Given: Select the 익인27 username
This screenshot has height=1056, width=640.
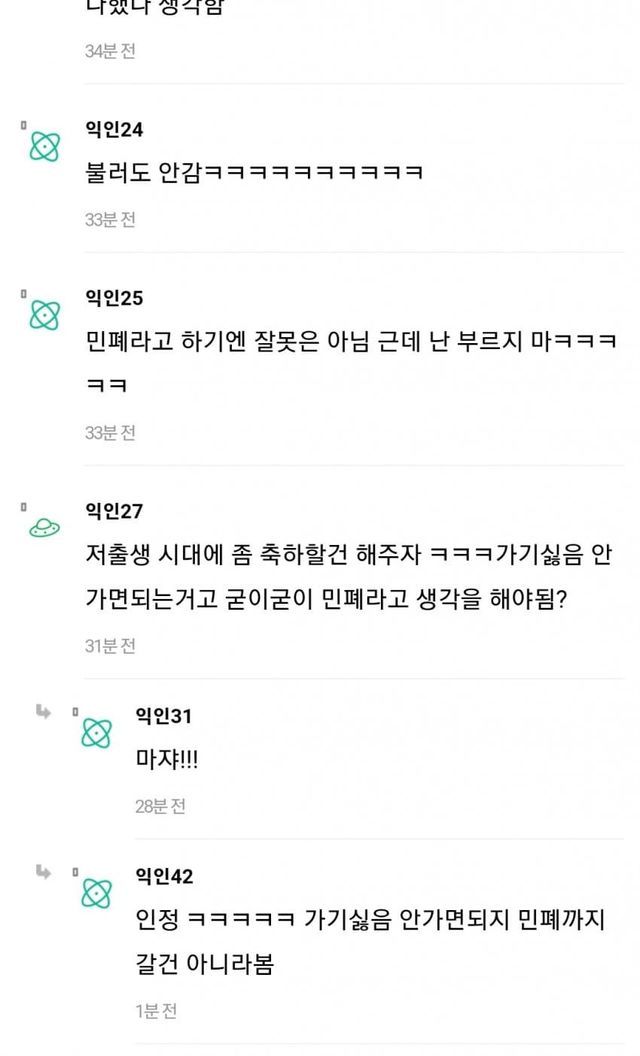Looking at the screenshot, I should coord(114,511).
